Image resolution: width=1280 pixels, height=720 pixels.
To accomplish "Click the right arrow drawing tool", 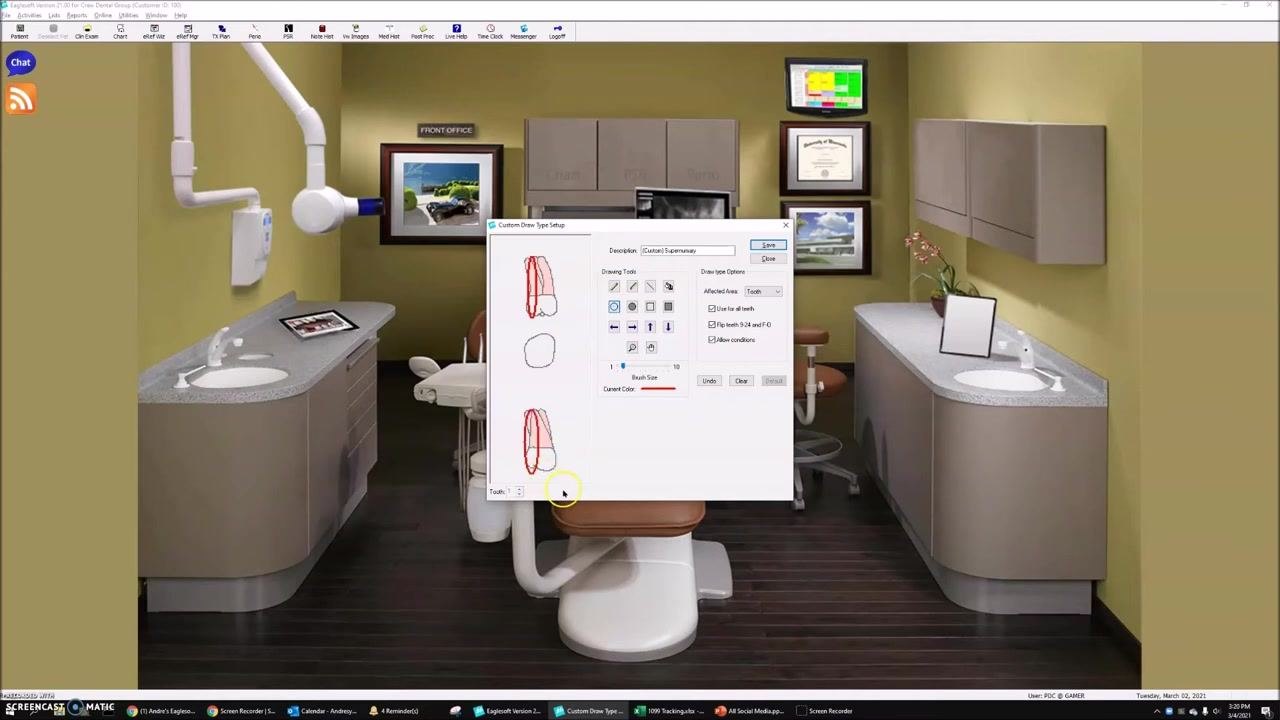I will pyautogui.click(x=632, y=327).
